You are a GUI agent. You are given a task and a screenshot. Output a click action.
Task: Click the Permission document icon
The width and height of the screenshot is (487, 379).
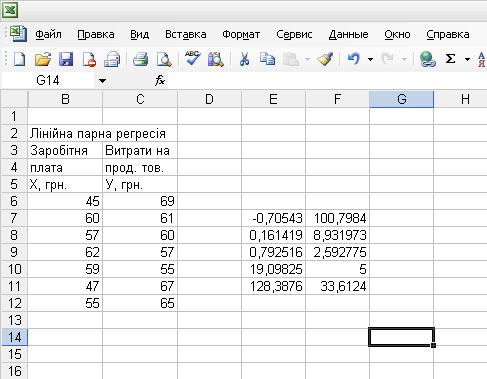click(89, 59)
